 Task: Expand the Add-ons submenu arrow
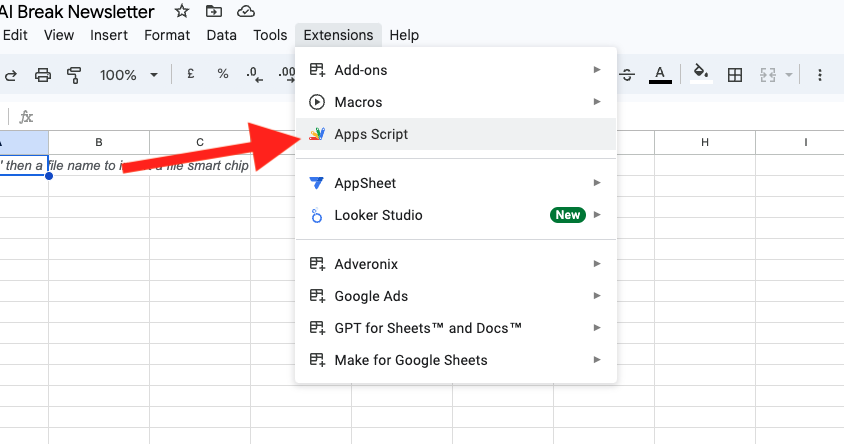[597, 69]
